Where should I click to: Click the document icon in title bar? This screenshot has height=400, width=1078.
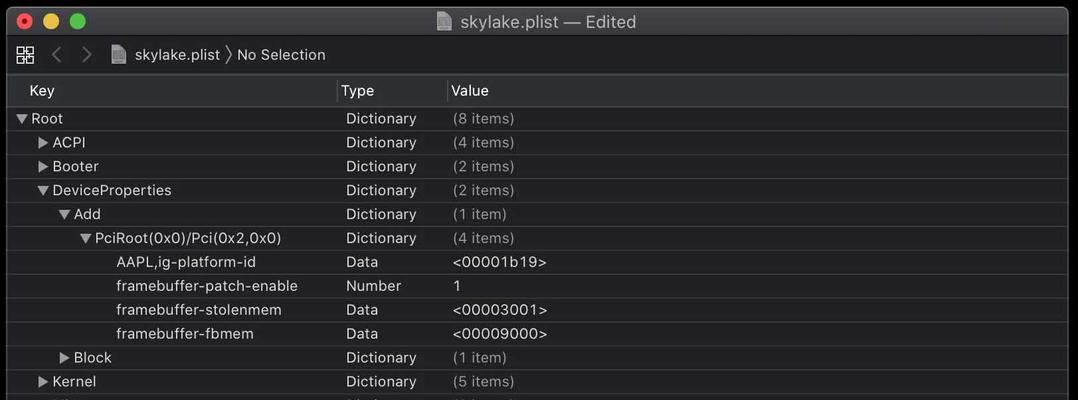point(445,21)
